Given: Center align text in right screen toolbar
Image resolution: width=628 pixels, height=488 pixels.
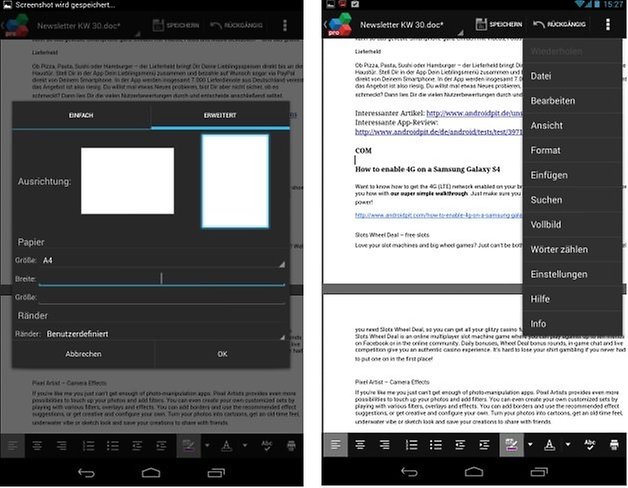Looking at the screenshot, I should 360,445.
